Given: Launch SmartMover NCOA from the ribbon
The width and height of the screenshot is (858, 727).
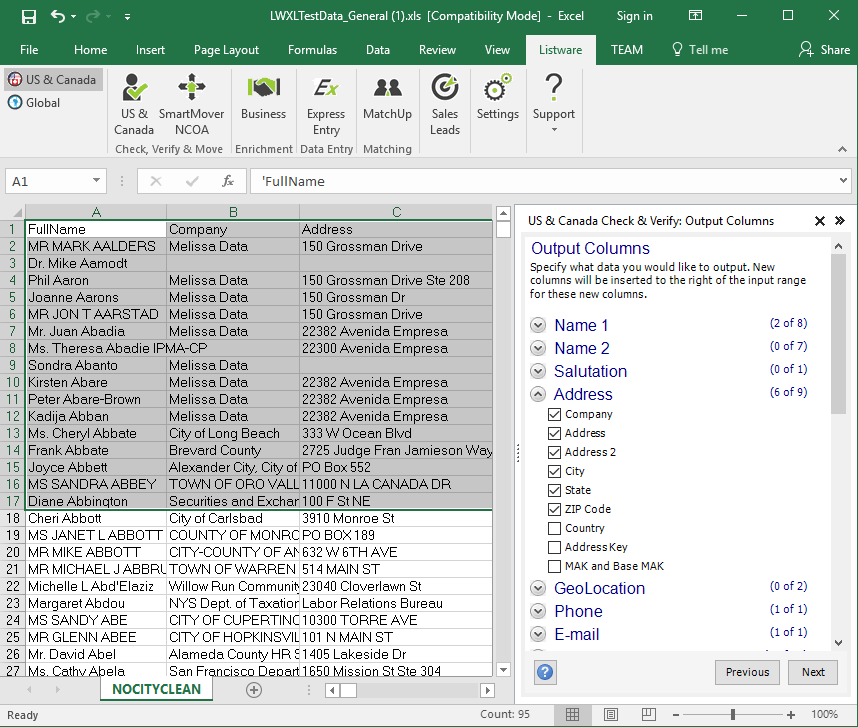Looking at the screenshot, I should point(191,105).
